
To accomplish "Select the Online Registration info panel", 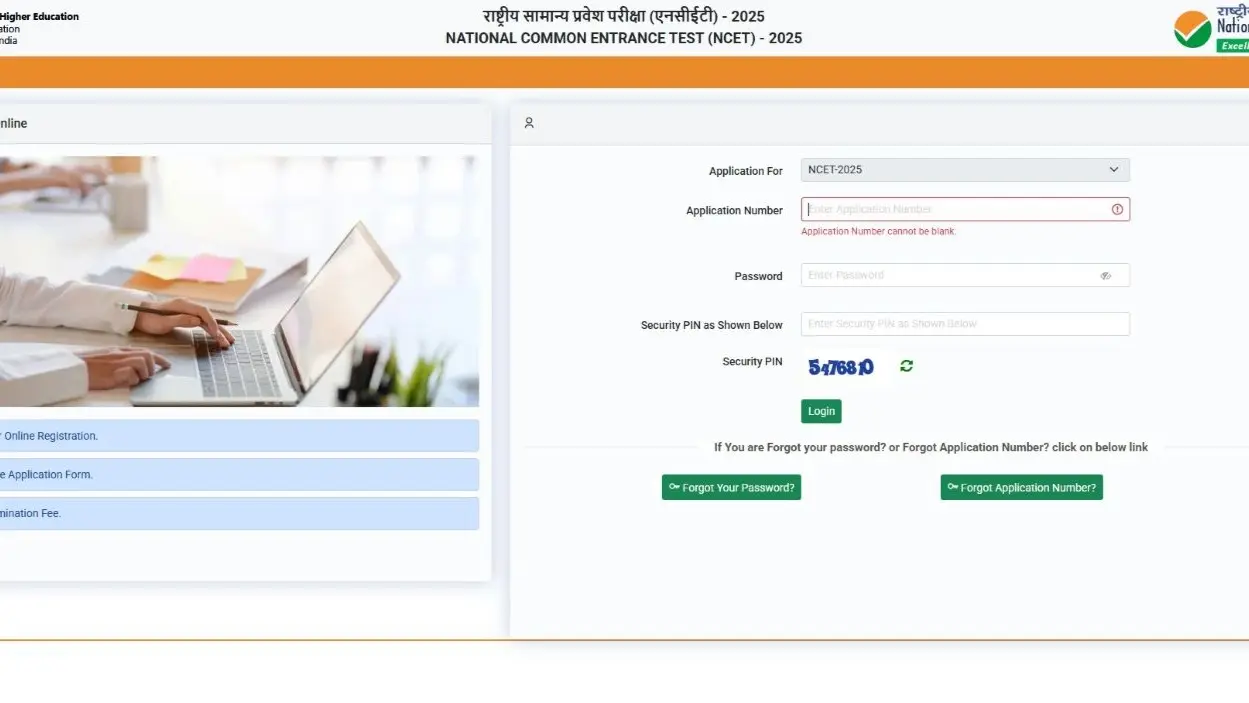I will pos(240,435).
